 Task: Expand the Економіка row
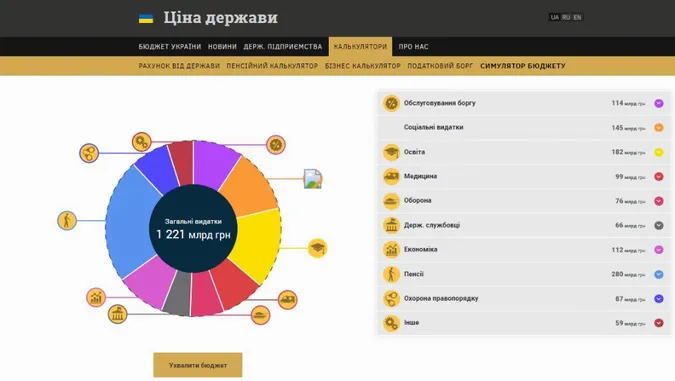pyautogui.click(x=659, y=250)
